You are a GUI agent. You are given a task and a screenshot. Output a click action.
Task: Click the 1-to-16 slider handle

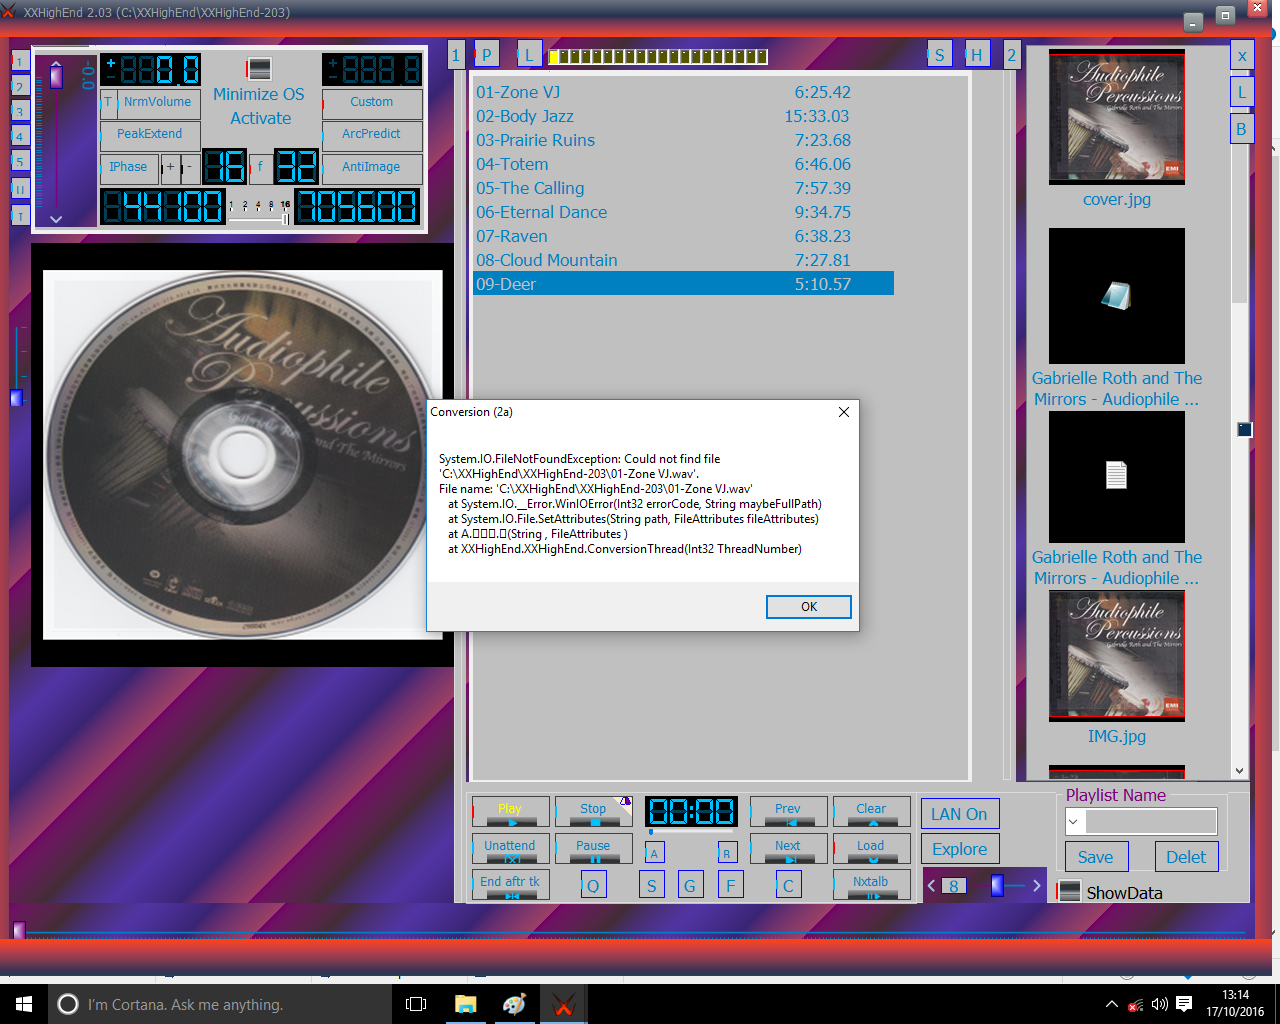tap(285, 219)
